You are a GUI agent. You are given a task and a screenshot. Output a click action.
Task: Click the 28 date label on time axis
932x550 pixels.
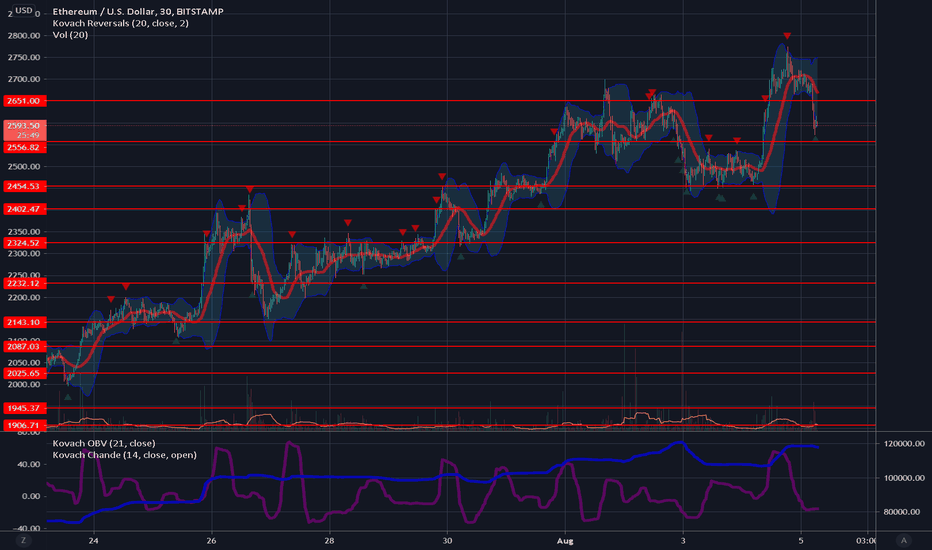(x=329, y=540)
